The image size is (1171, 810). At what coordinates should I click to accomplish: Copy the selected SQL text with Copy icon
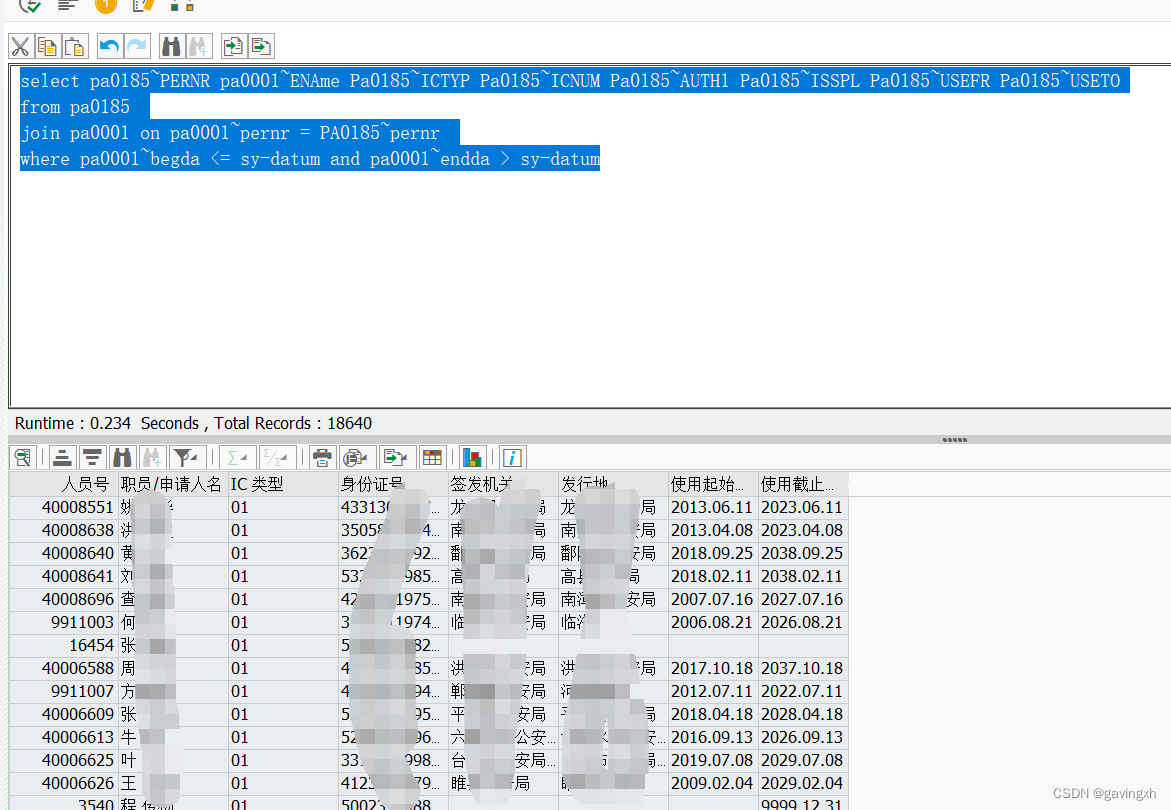click(46, 46)
